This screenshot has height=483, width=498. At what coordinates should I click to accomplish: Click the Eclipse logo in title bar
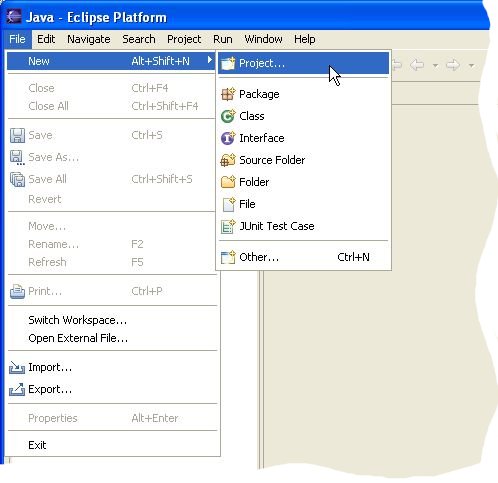(14, 17)
